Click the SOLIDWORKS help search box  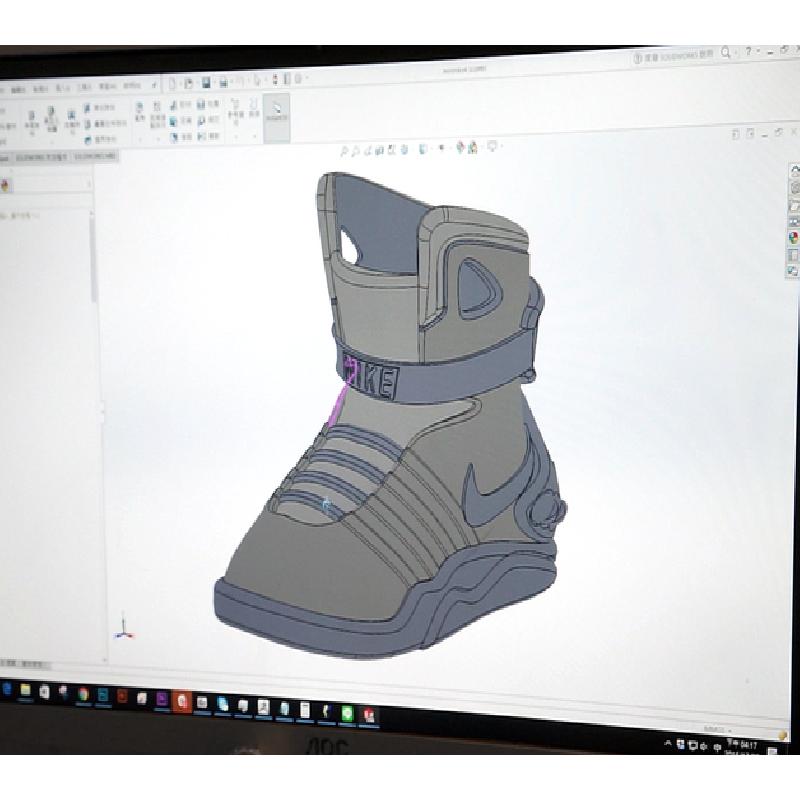673,56
